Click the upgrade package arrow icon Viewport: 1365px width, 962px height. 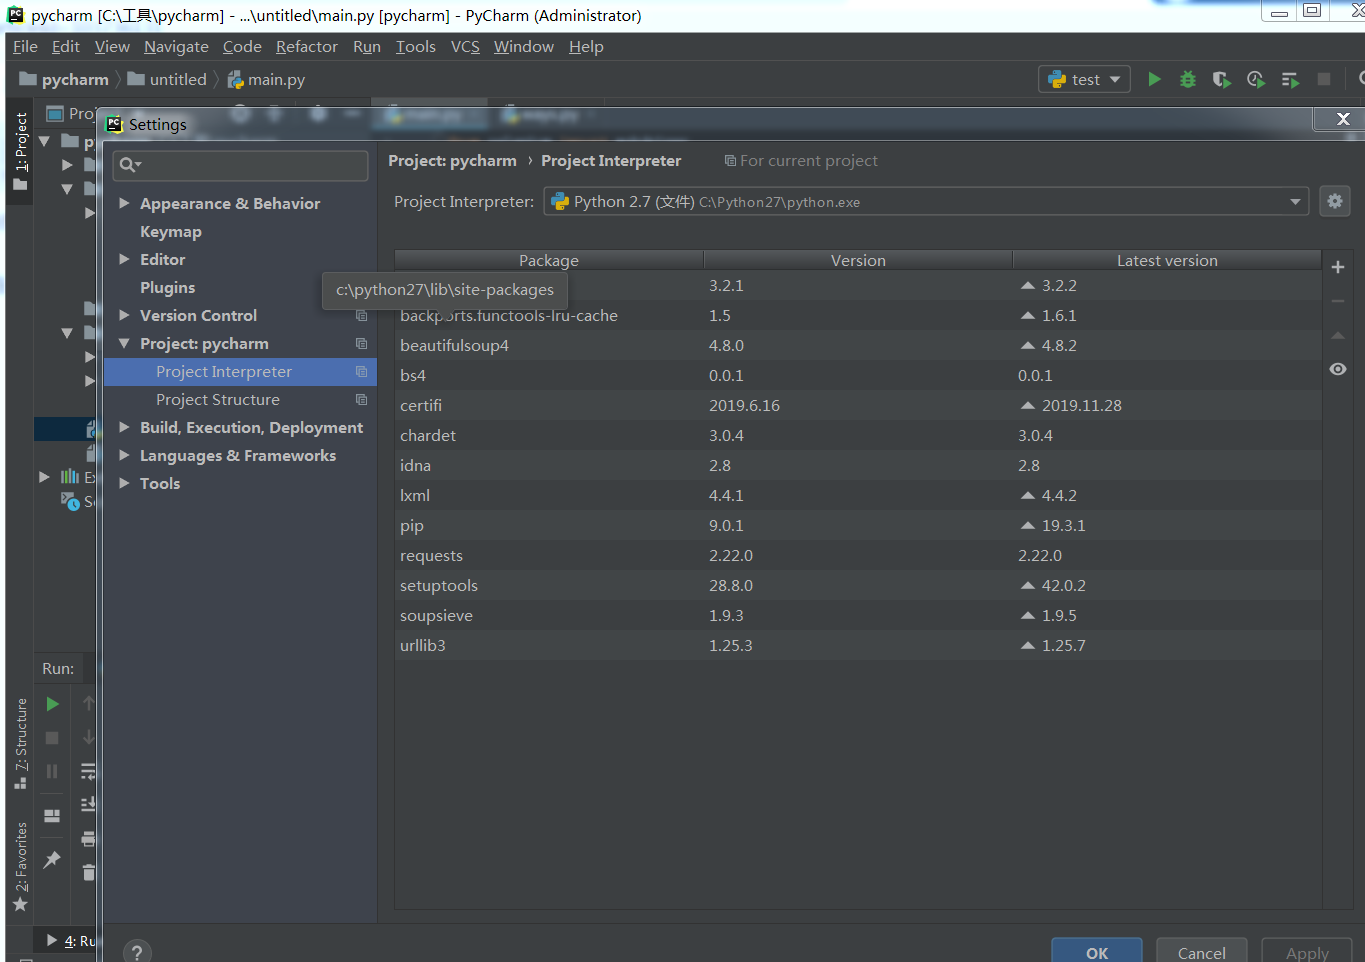click(x=1338, y=335)
